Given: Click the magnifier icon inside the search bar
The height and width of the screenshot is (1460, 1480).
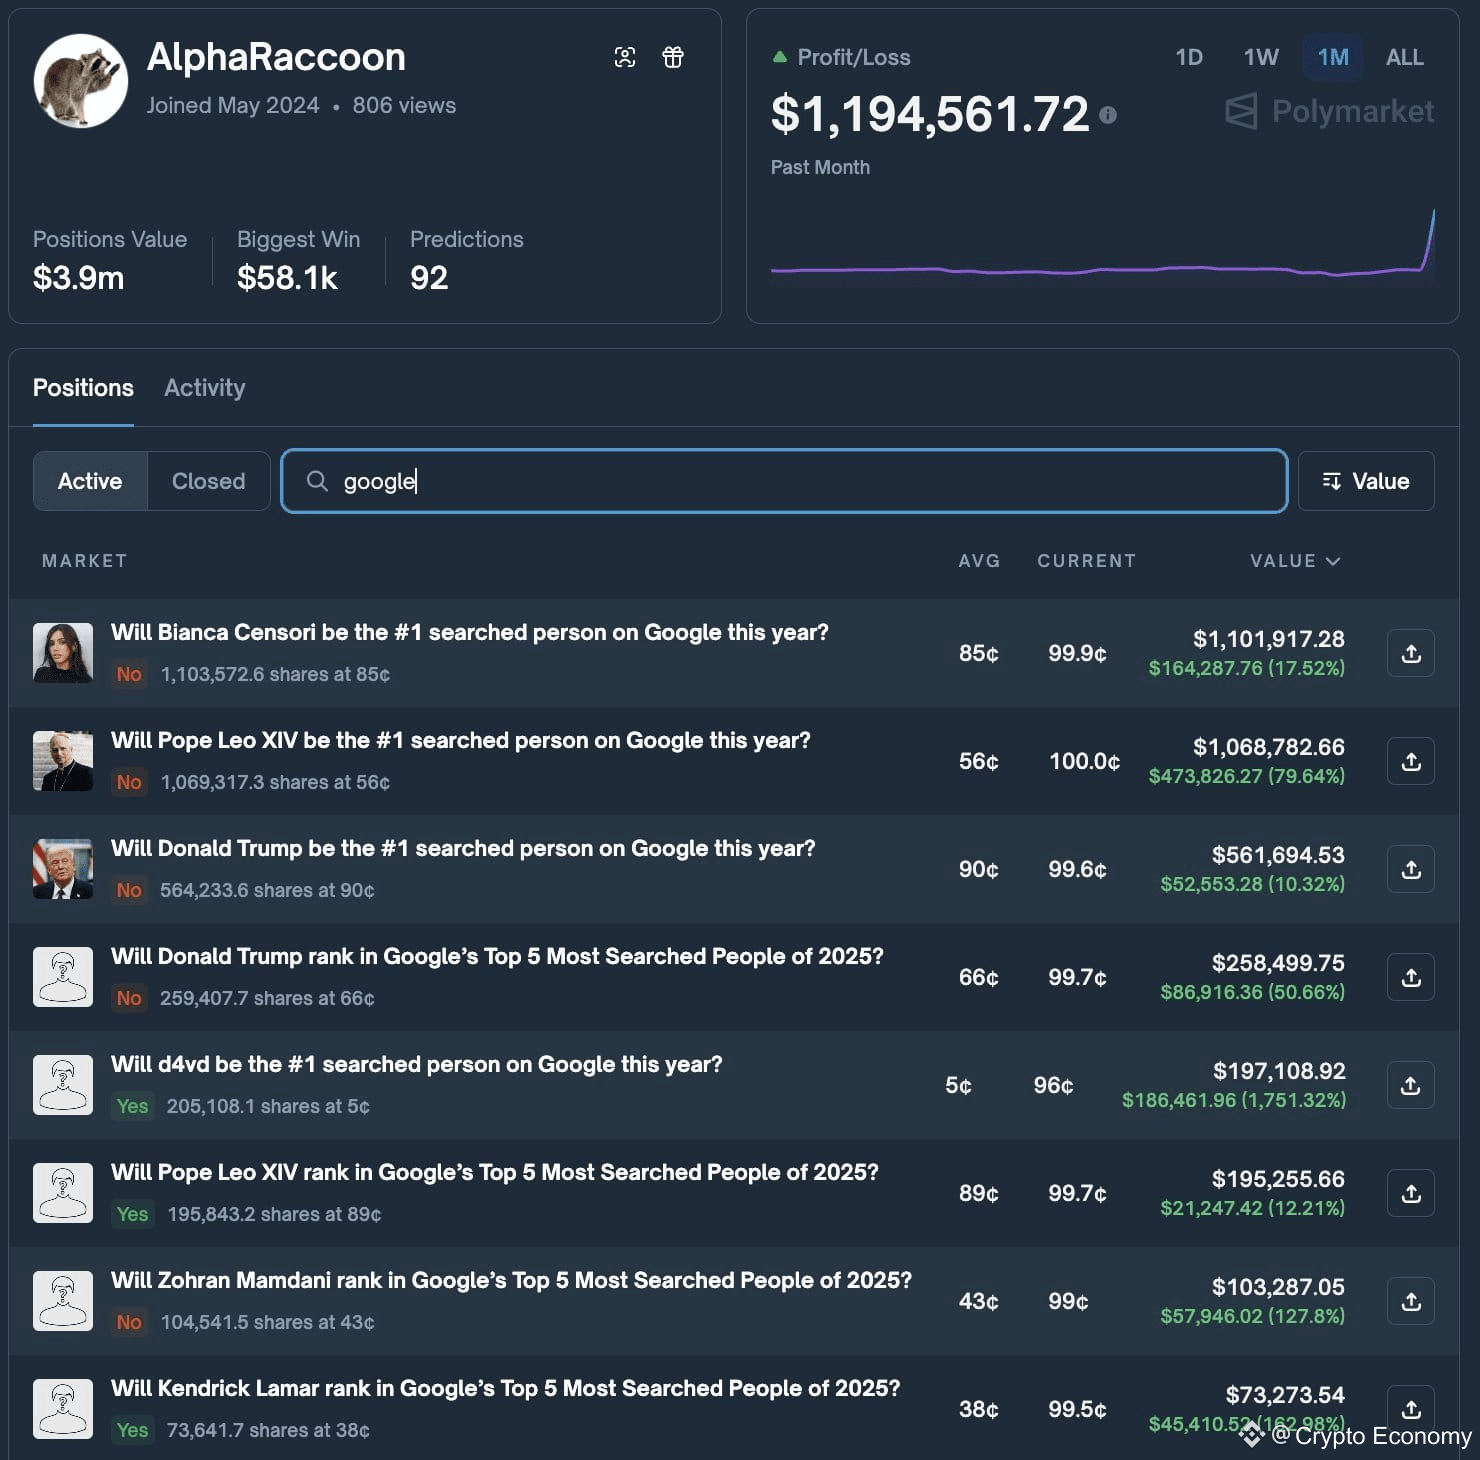Looking at the screenshot, I should pos(317,481).
